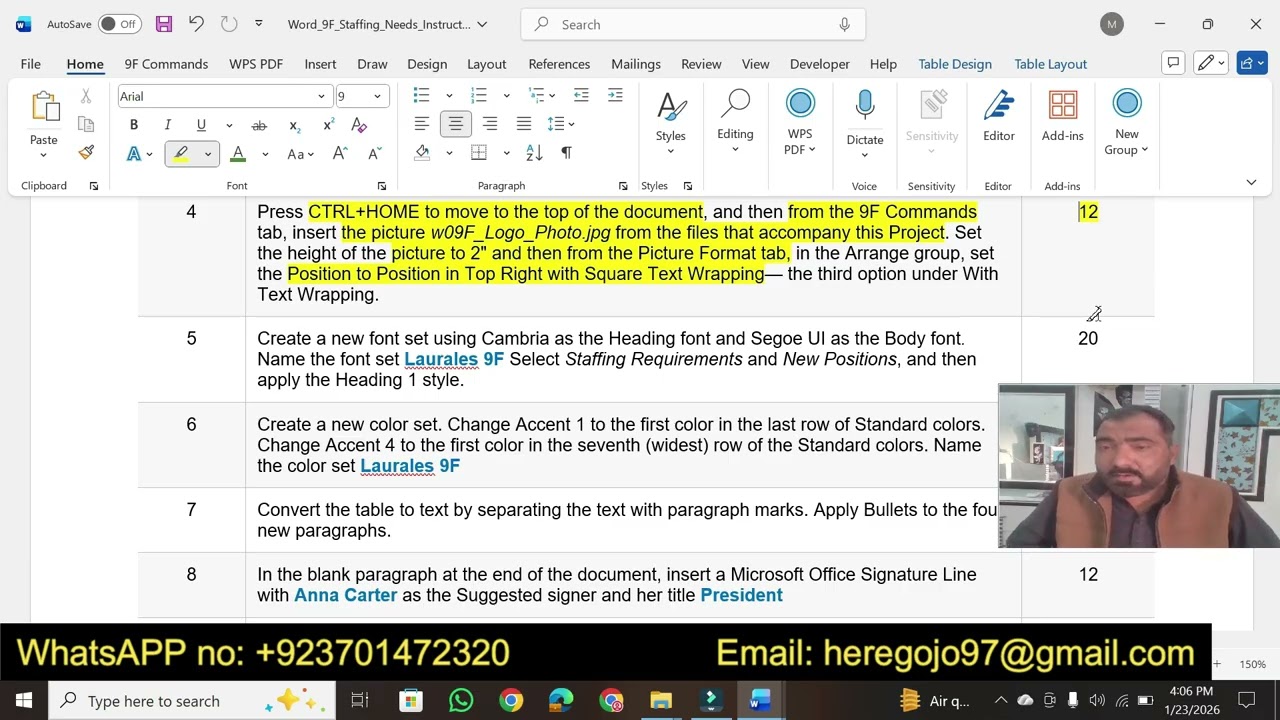Align text right
Viewport: 1280px width, 720px height.
[x=490, y=124]
